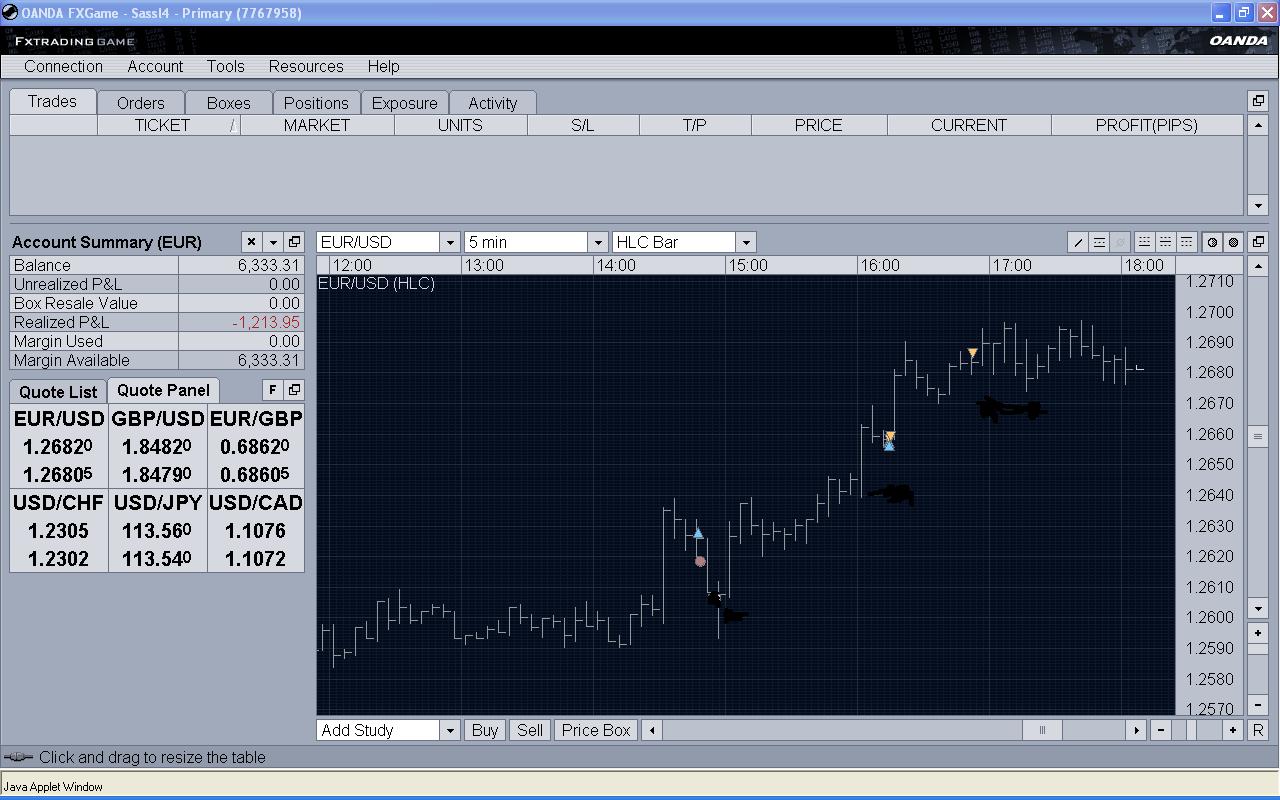This screenshot has width=1280, height=800.
Task: Open the Help menu
Action: point(383,66)
